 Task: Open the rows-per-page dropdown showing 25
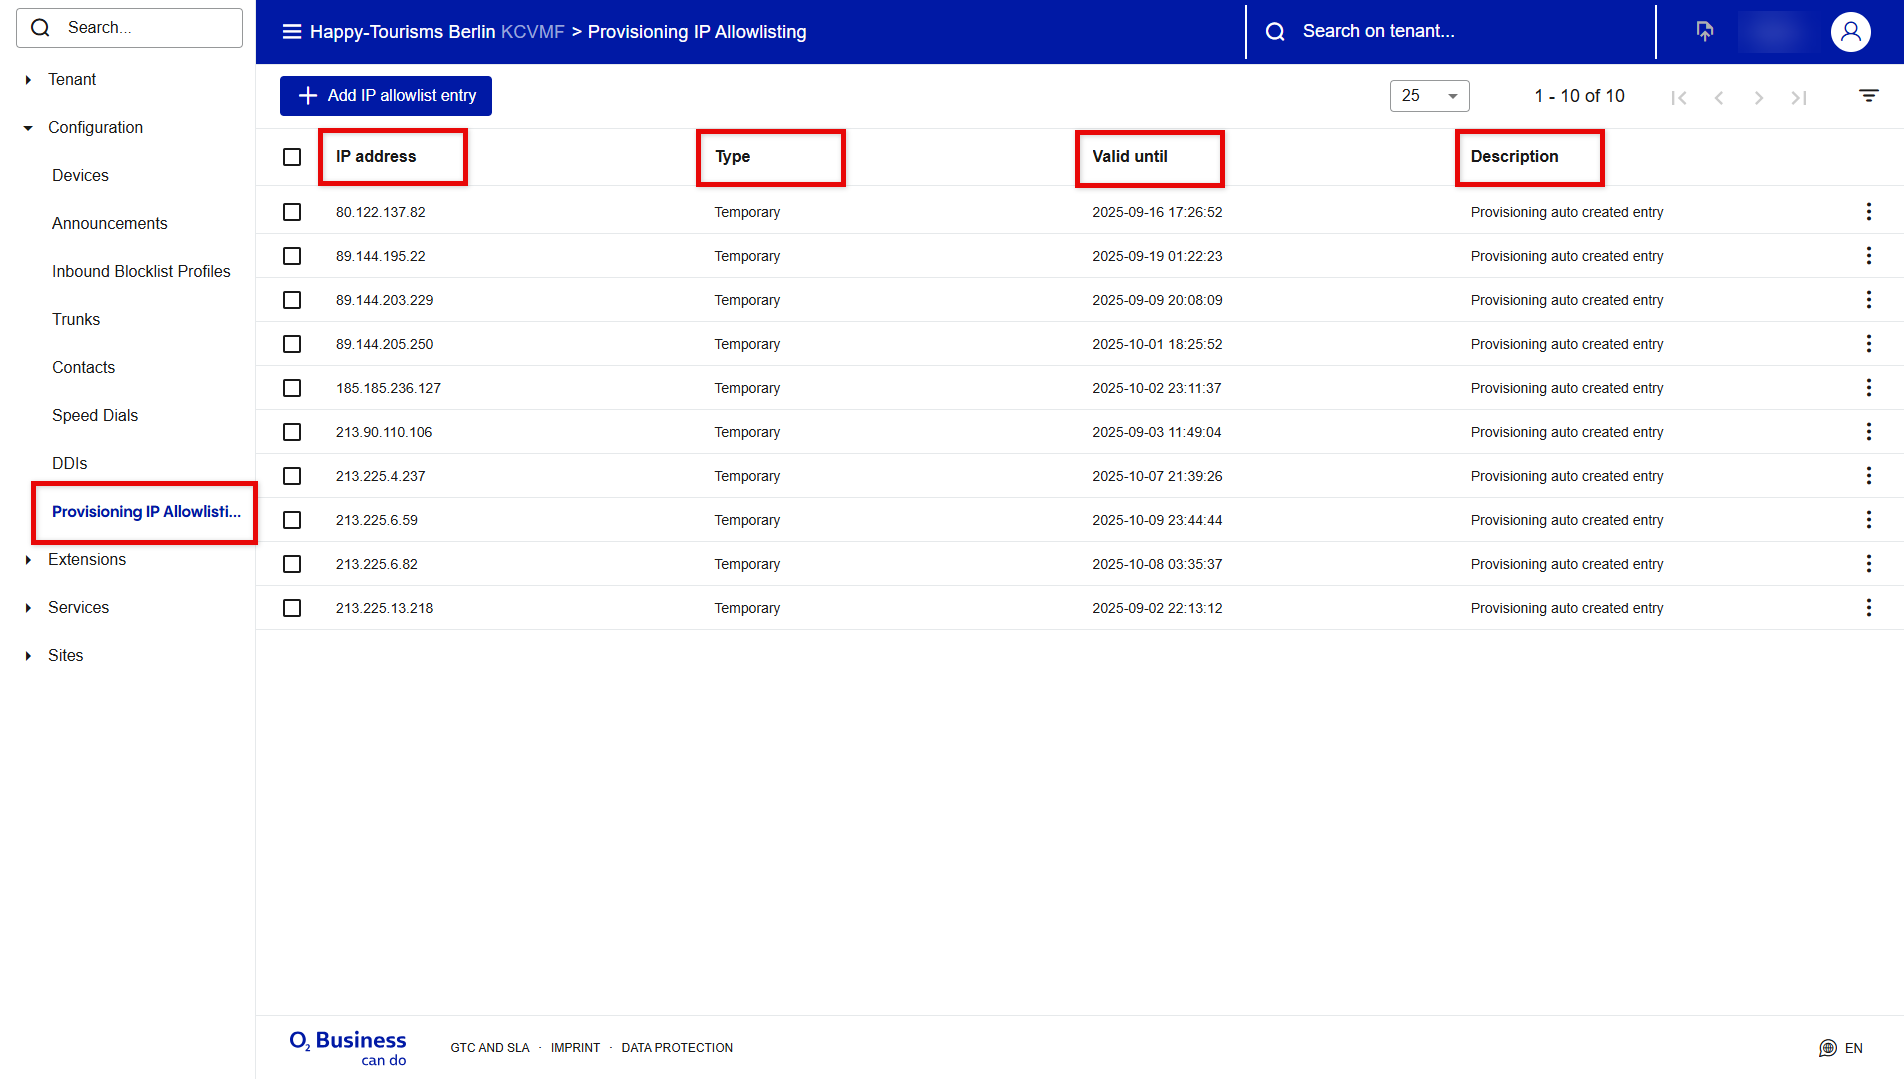tap(1429, 96)
